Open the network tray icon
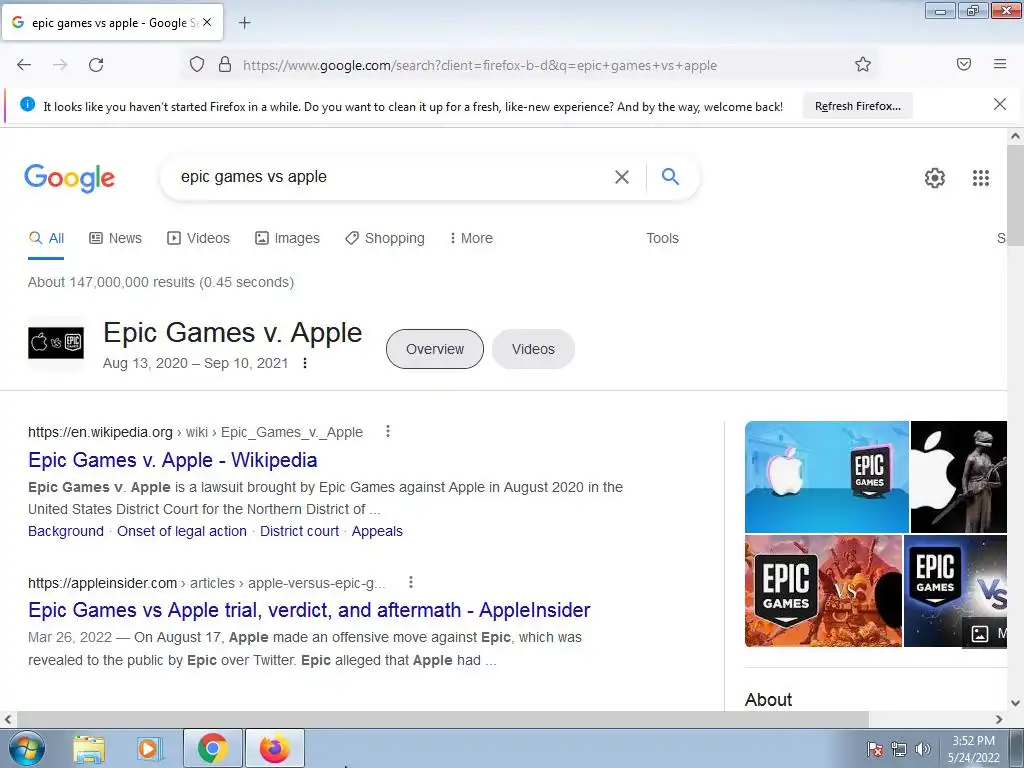This screenshot has height=768, width=1024. pos(899,749)
